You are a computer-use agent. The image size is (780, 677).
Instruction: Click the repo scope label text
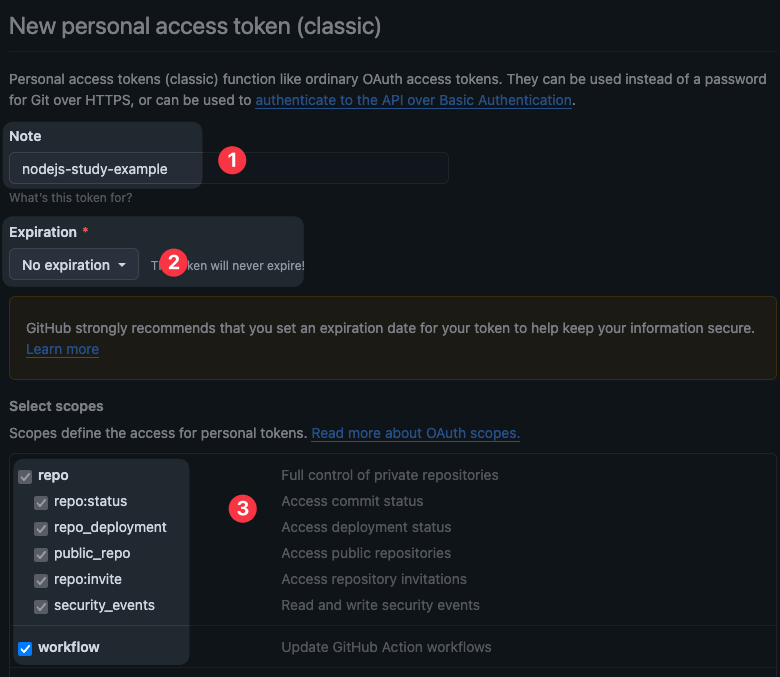tap(53, 475)
